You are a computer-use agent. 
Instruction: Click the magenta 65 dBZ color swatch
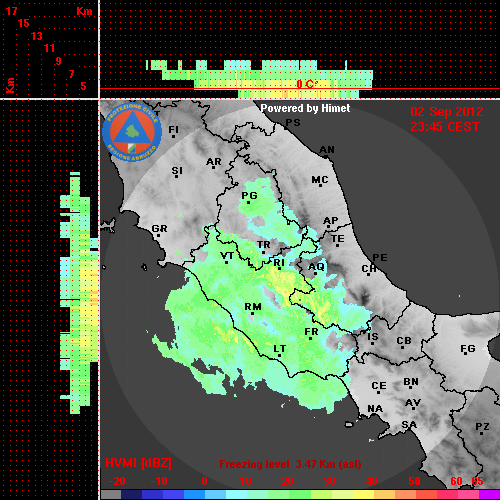(x=489, y=495)
